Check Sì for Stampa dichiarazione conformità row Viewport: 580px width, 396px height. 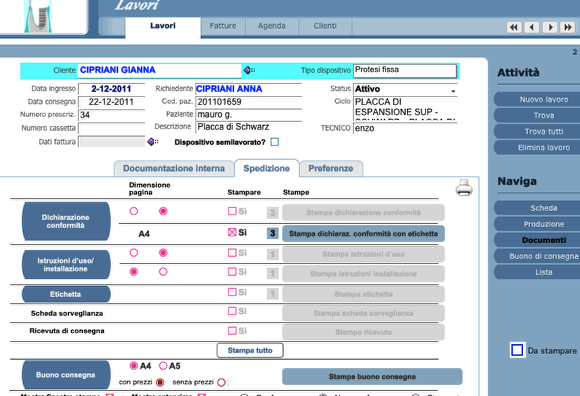[x=232, y=211]
